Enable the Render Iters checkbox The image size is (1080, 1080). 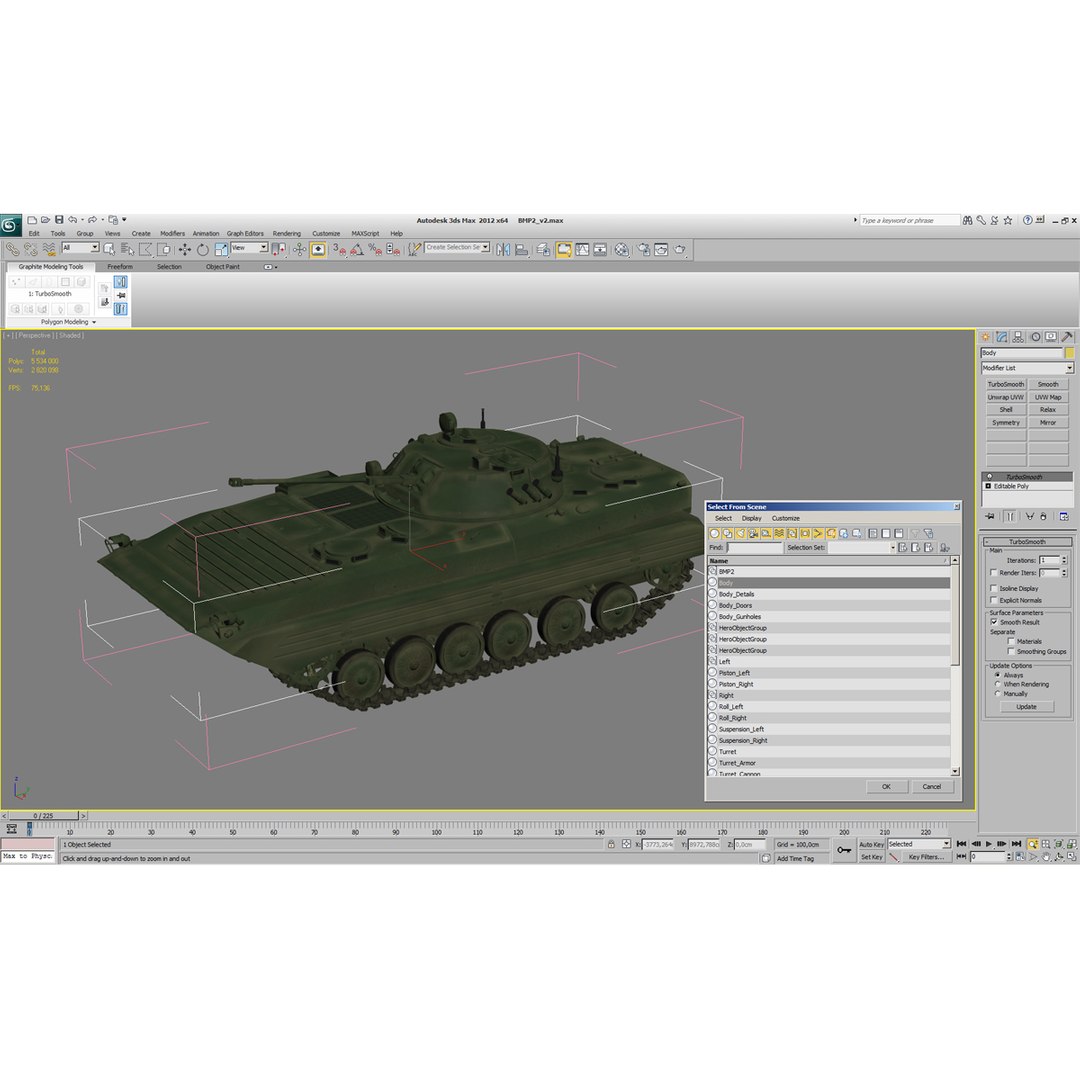tap(993, 572)
